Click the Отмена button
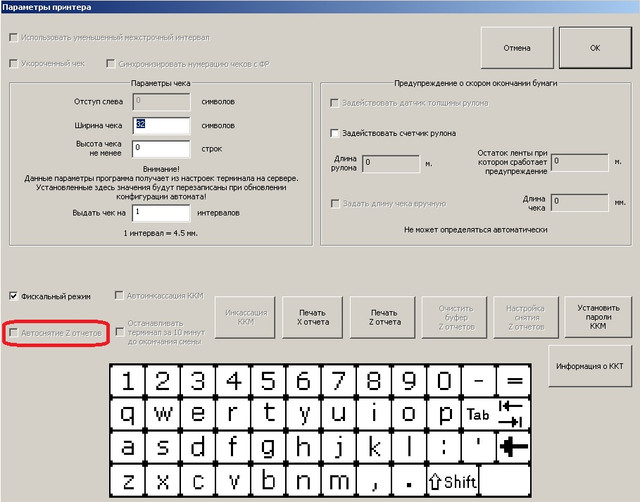This screenshot has height=502, width=640. (x=517, y=48)
